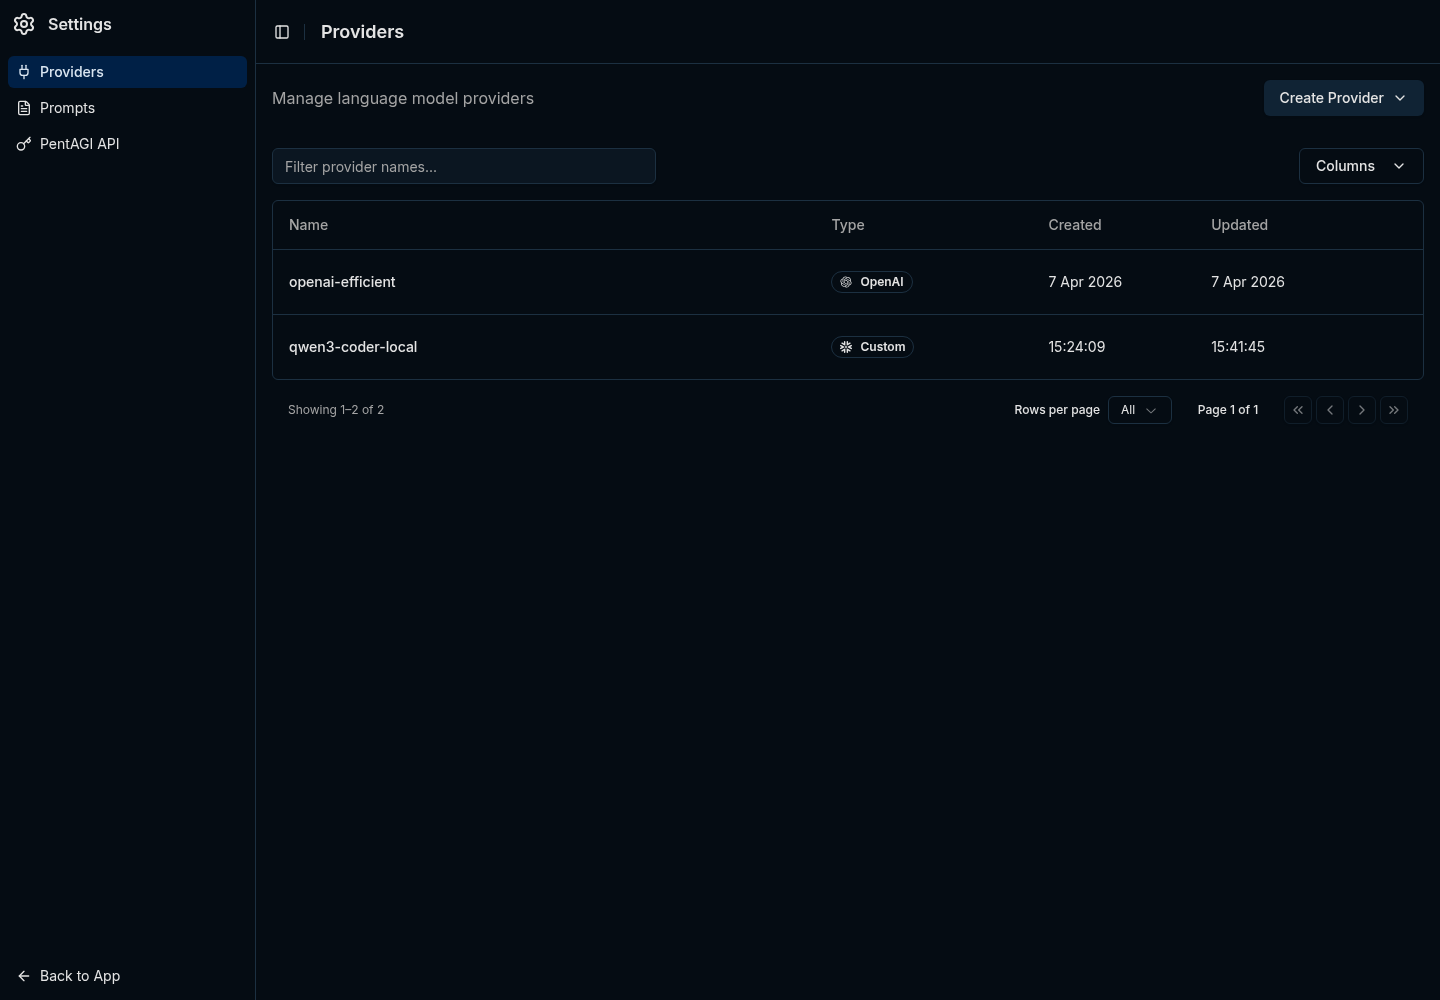Sort by the Name column header
The width and height of the screenshot is (1440, 1000).
[308, 225]
